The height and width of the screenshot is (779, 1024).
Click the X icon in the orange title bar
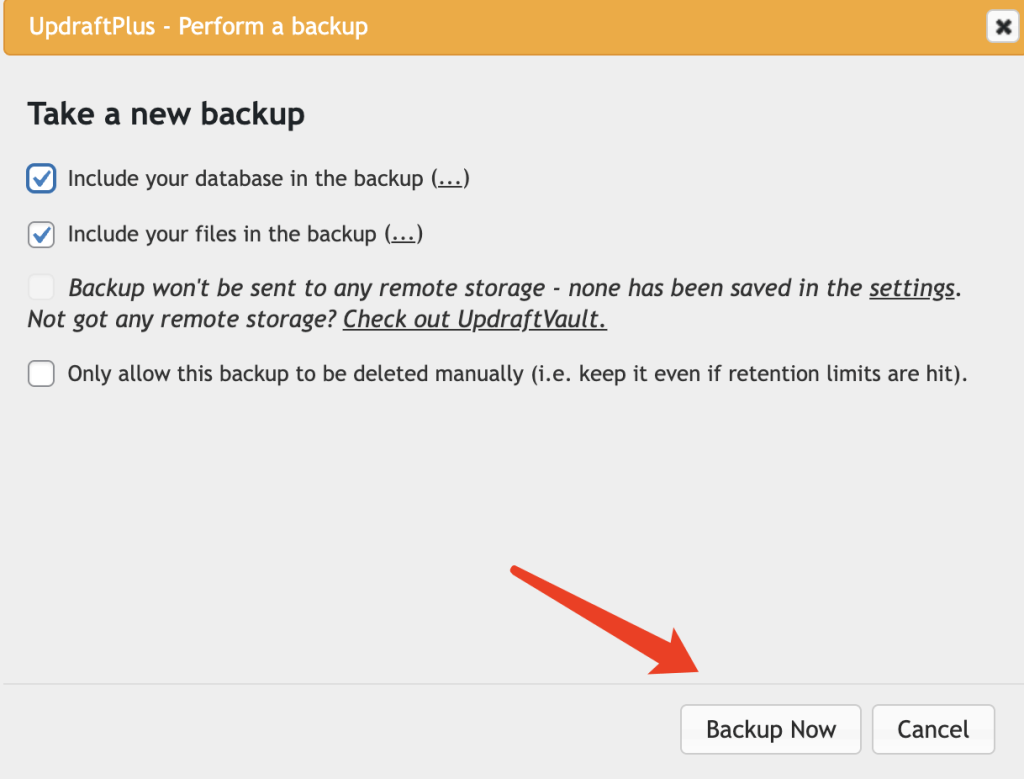pos(1002,27)
